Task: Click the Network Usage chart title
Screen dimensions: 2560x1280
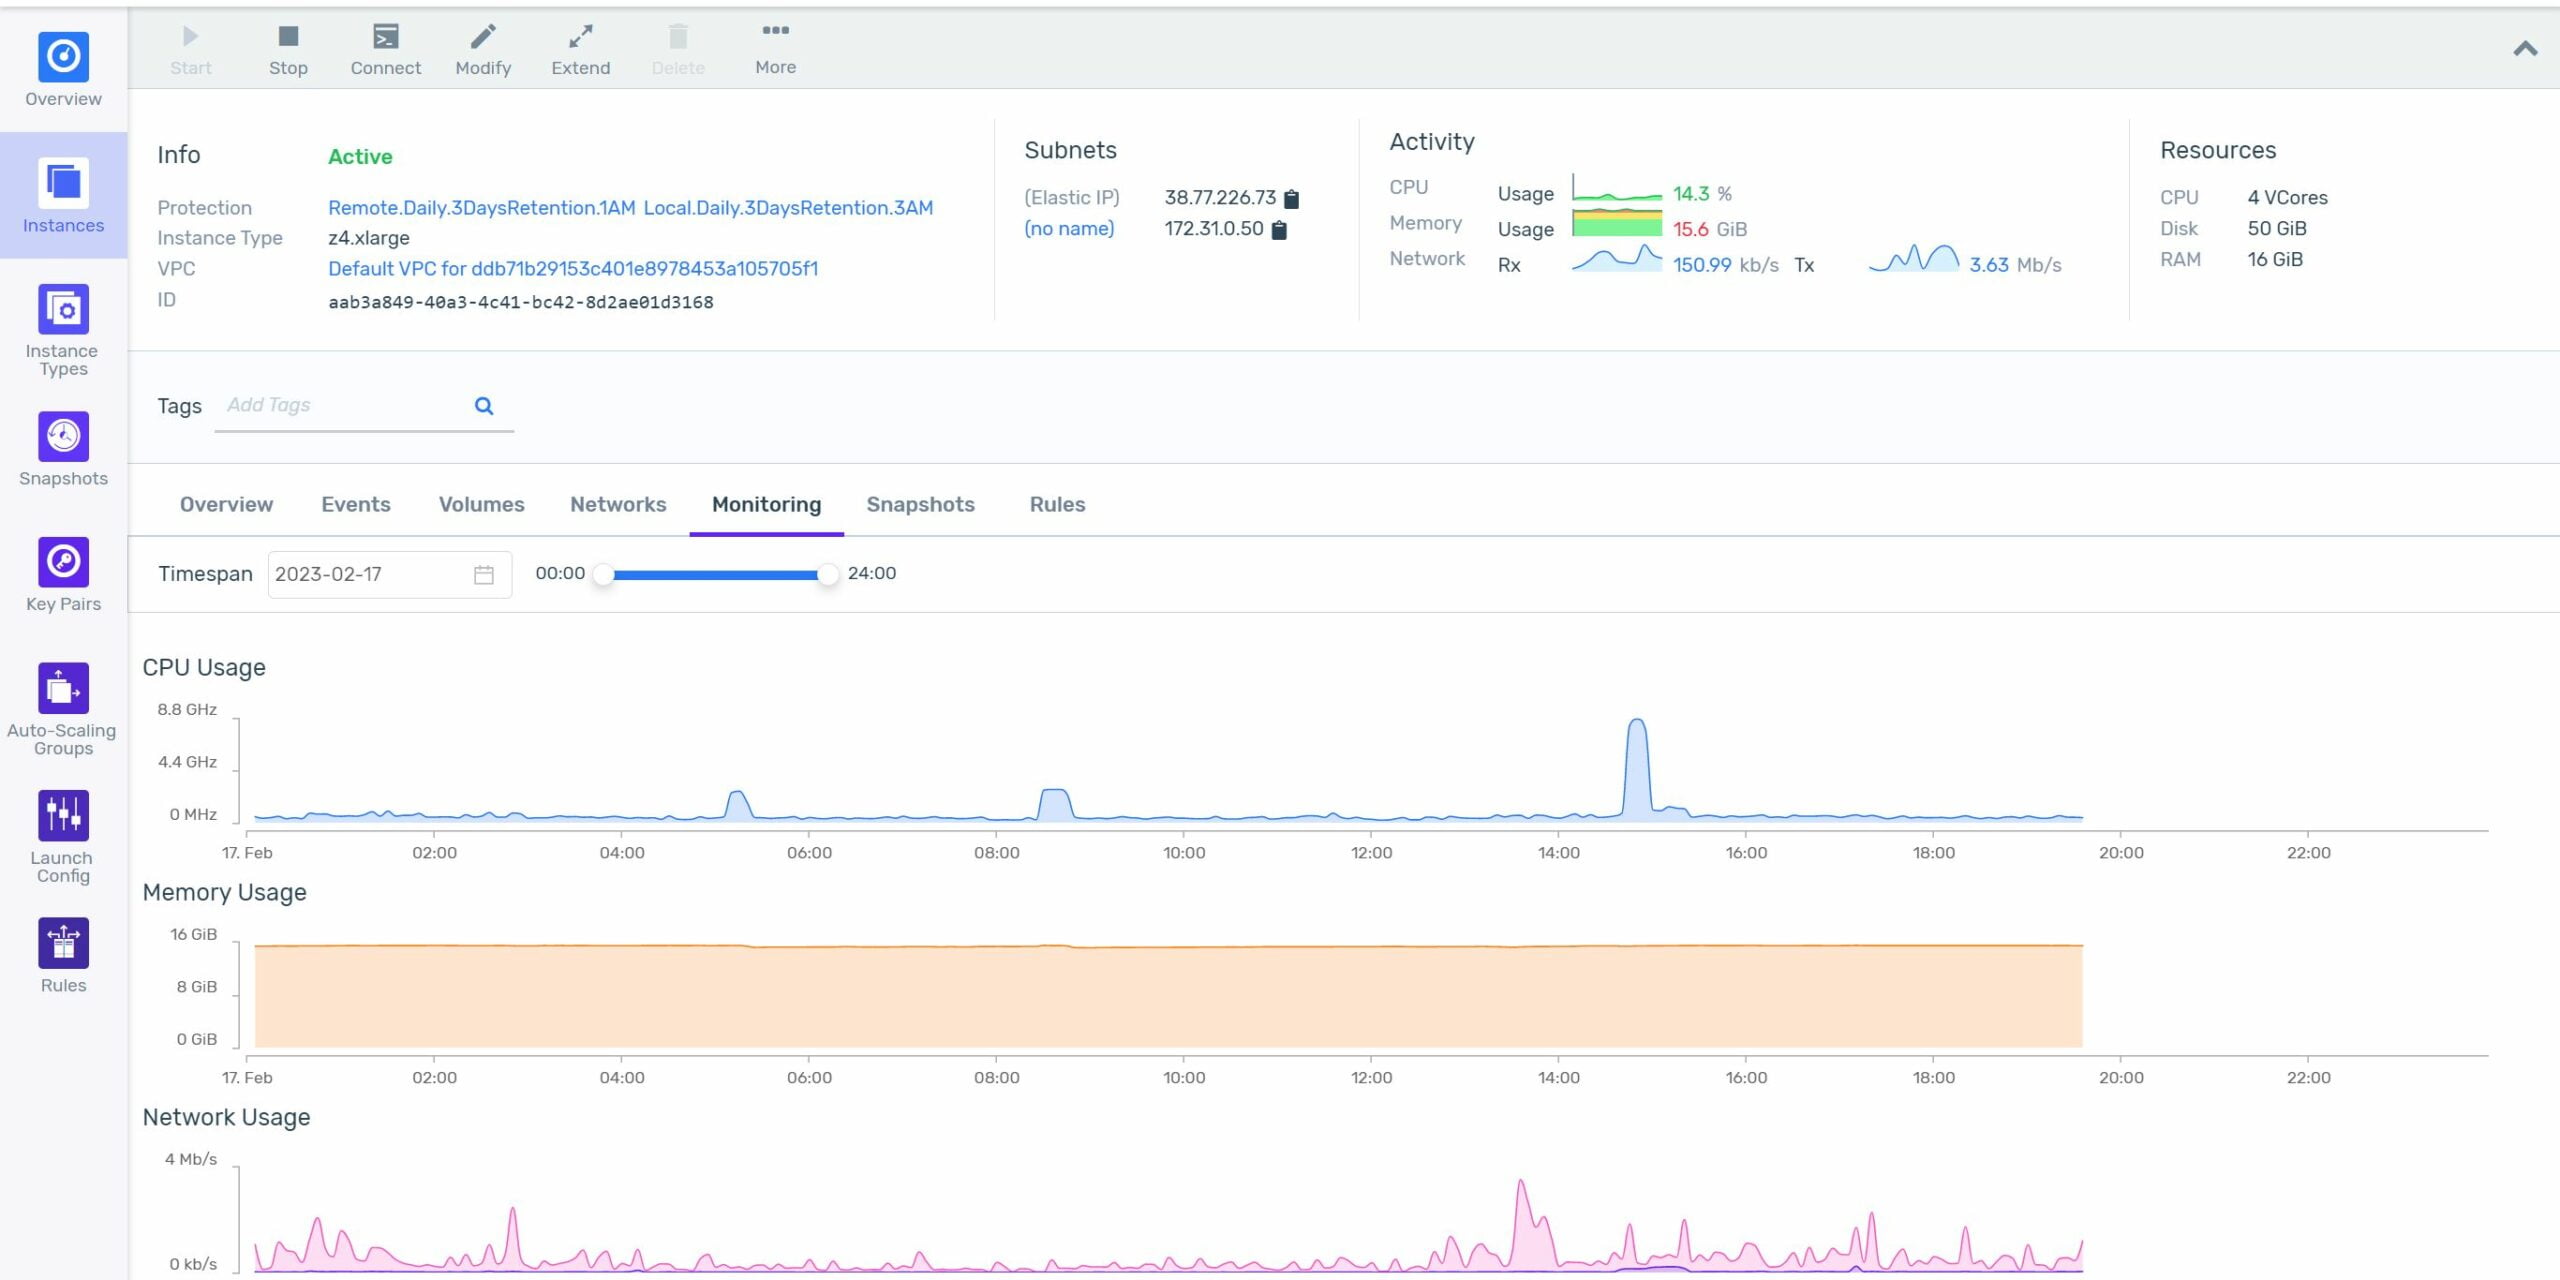Action: (226, 1118)
